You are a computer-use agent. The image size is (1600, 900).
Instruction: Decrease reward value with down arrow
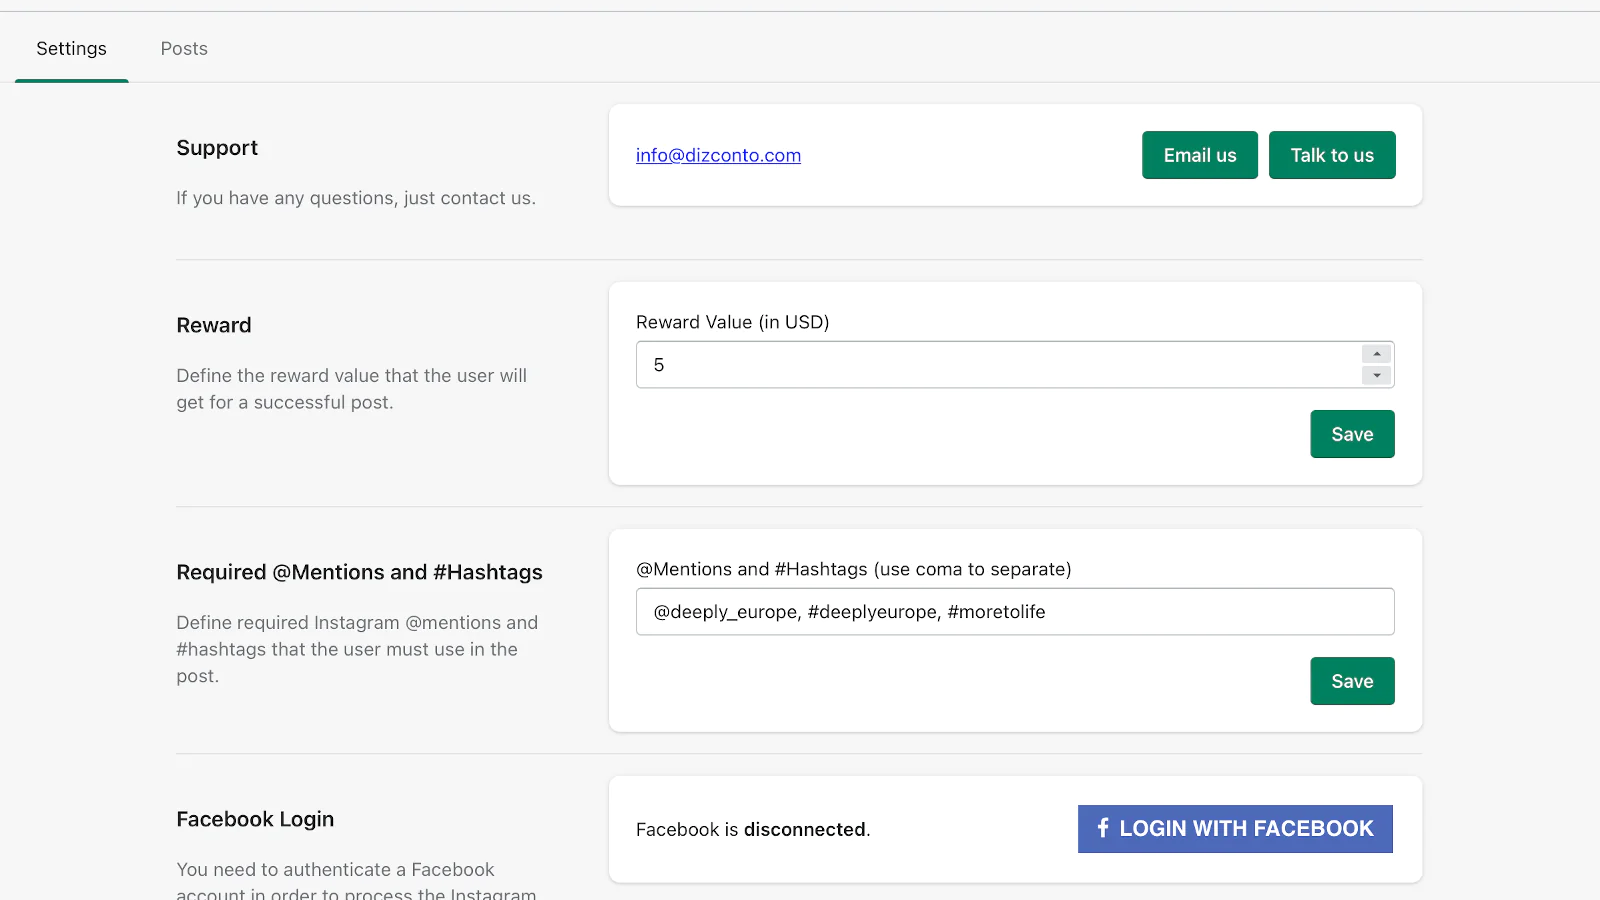(1377, 376)
